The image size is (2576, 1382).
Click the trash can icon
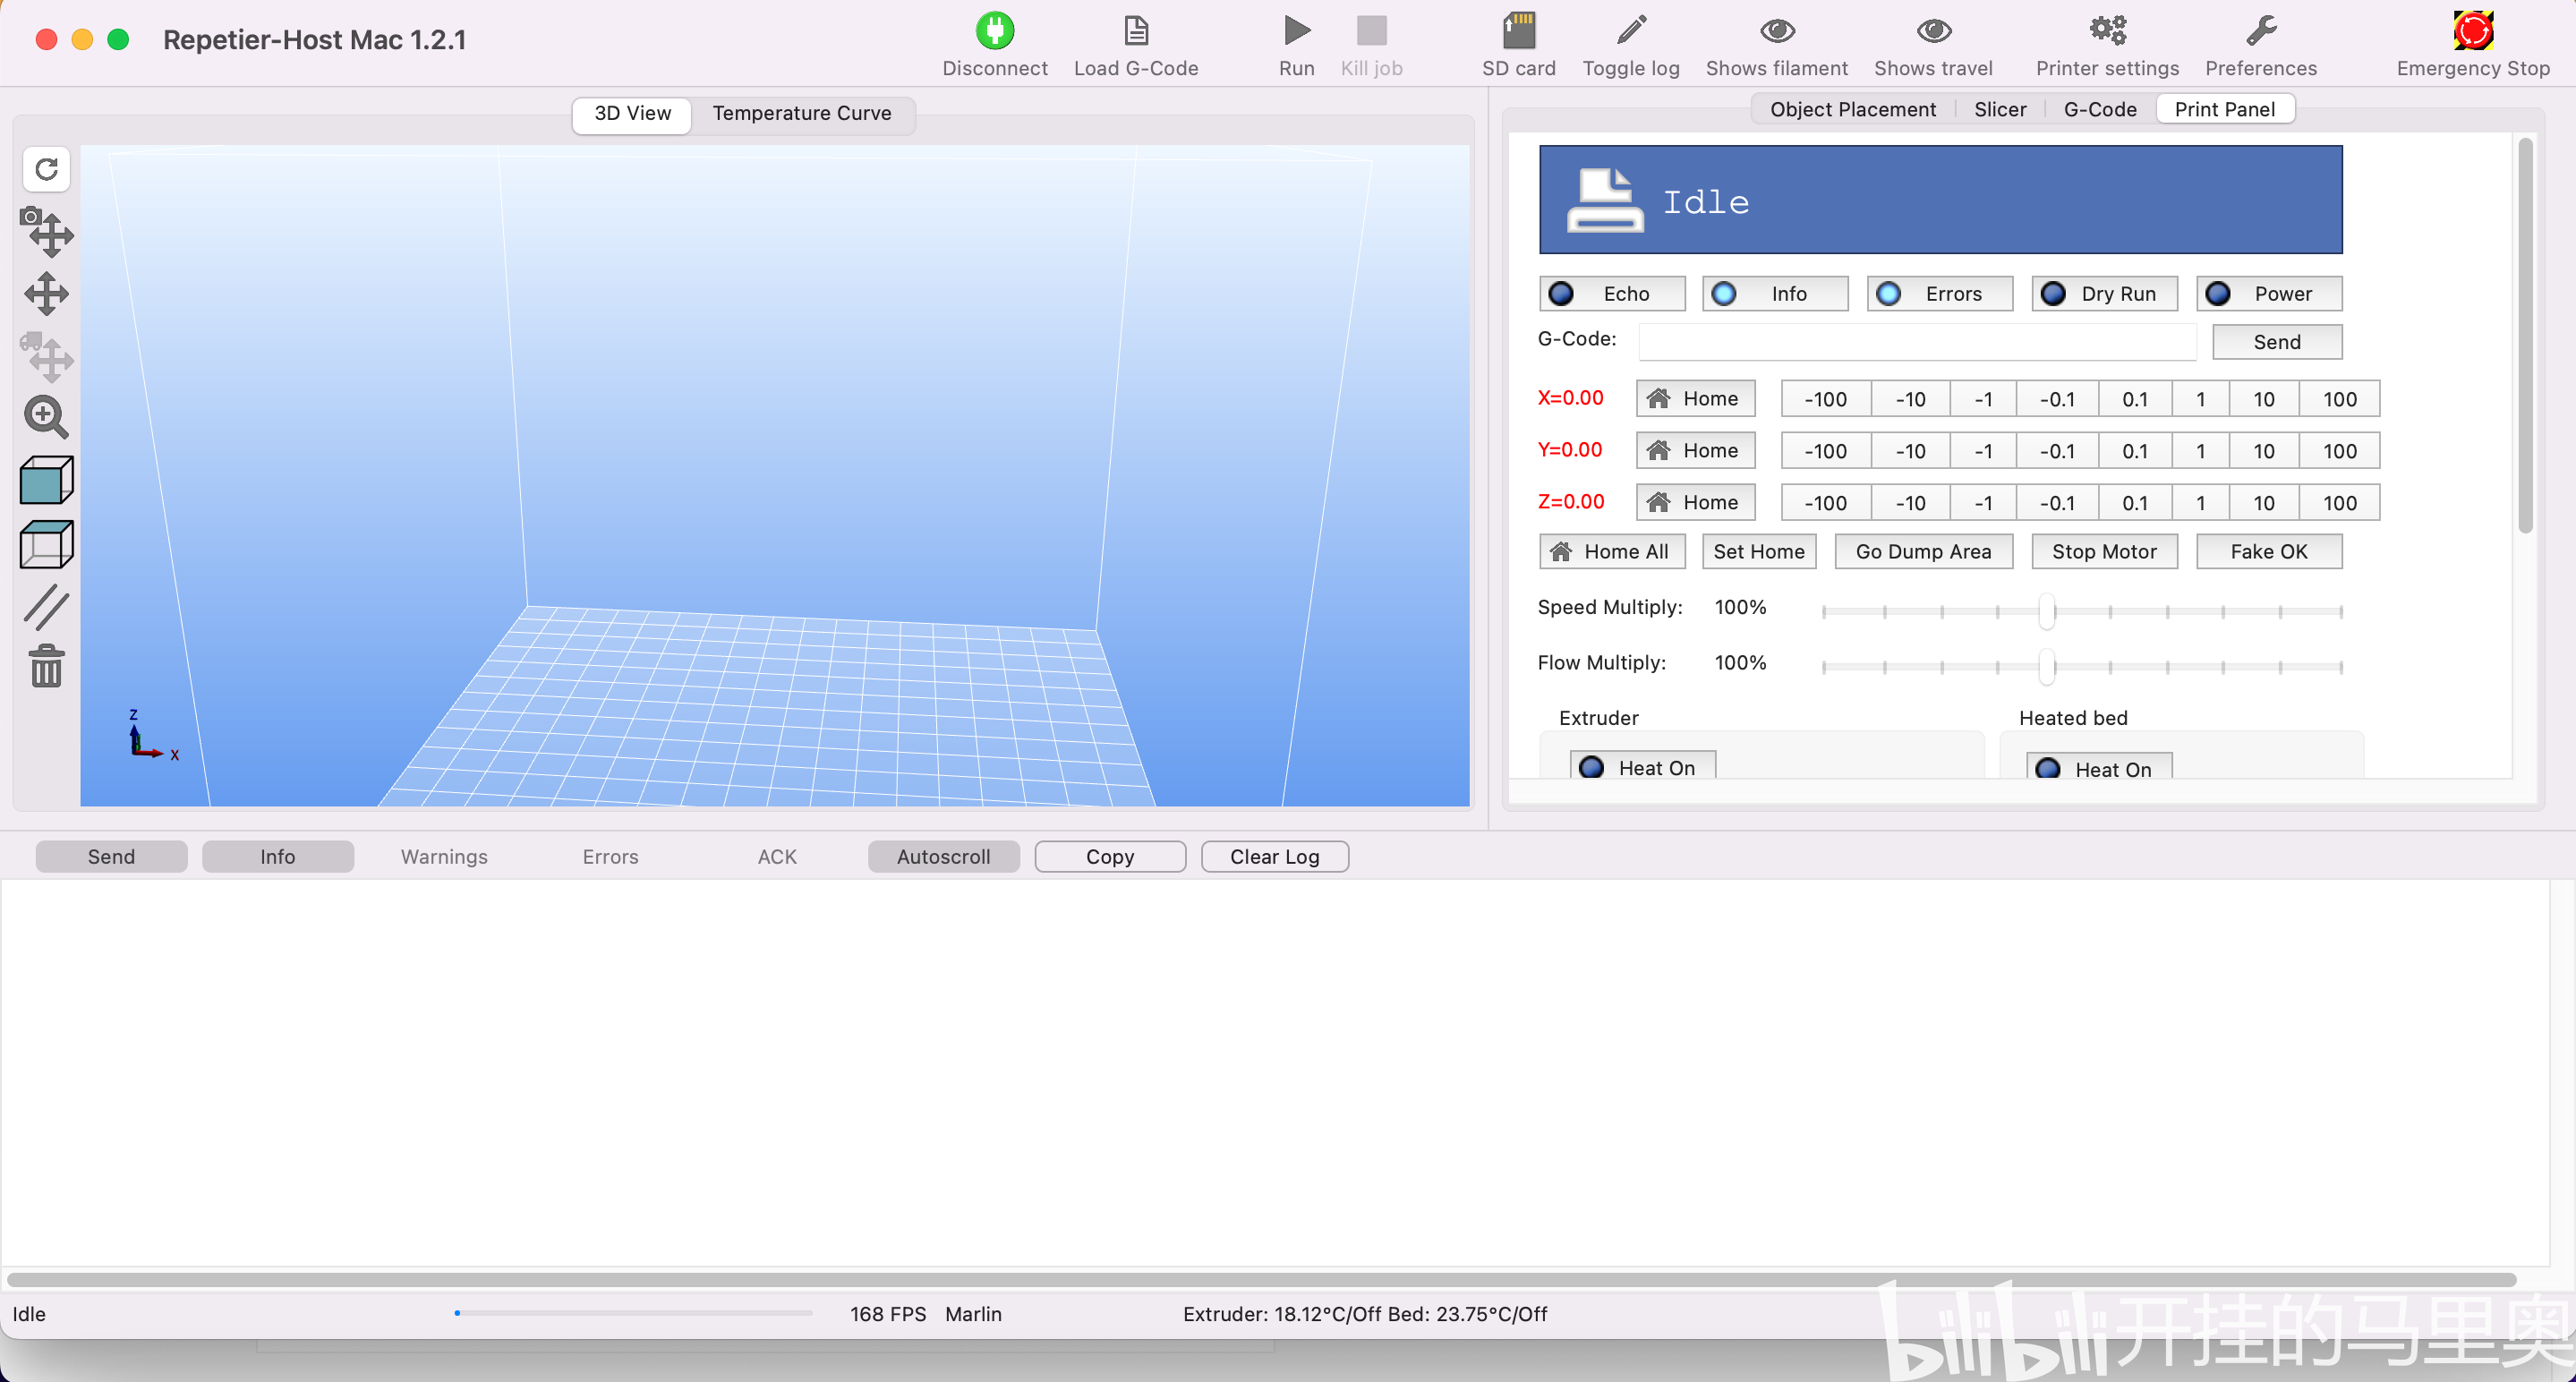pos(46,666)
